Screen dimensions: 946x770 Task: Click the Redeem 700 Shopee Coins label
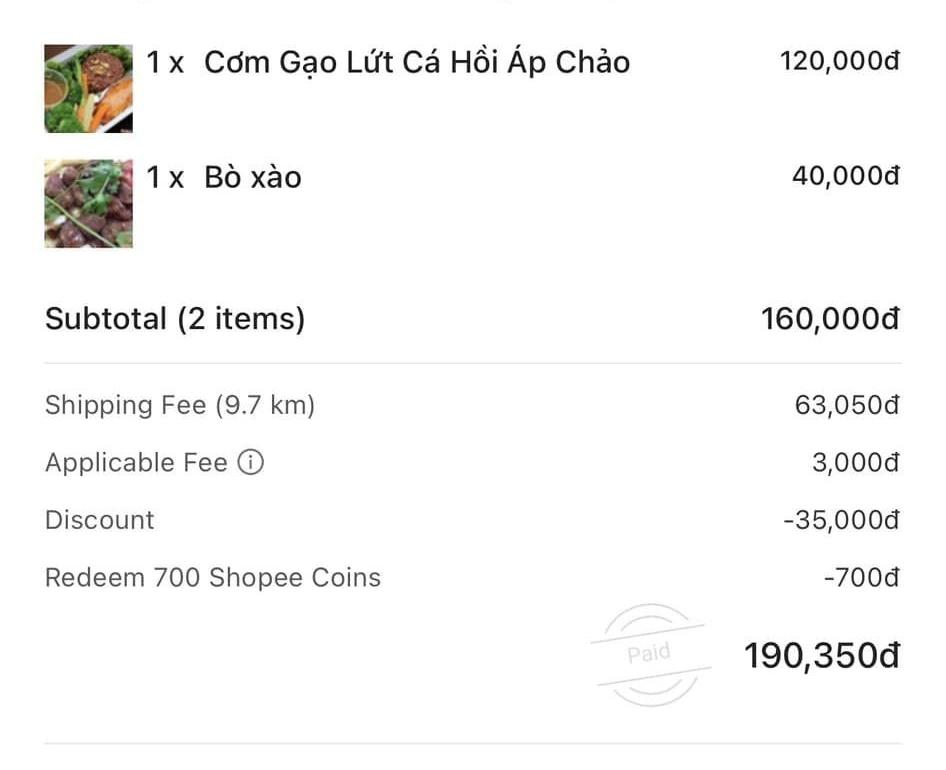(213, 577)
